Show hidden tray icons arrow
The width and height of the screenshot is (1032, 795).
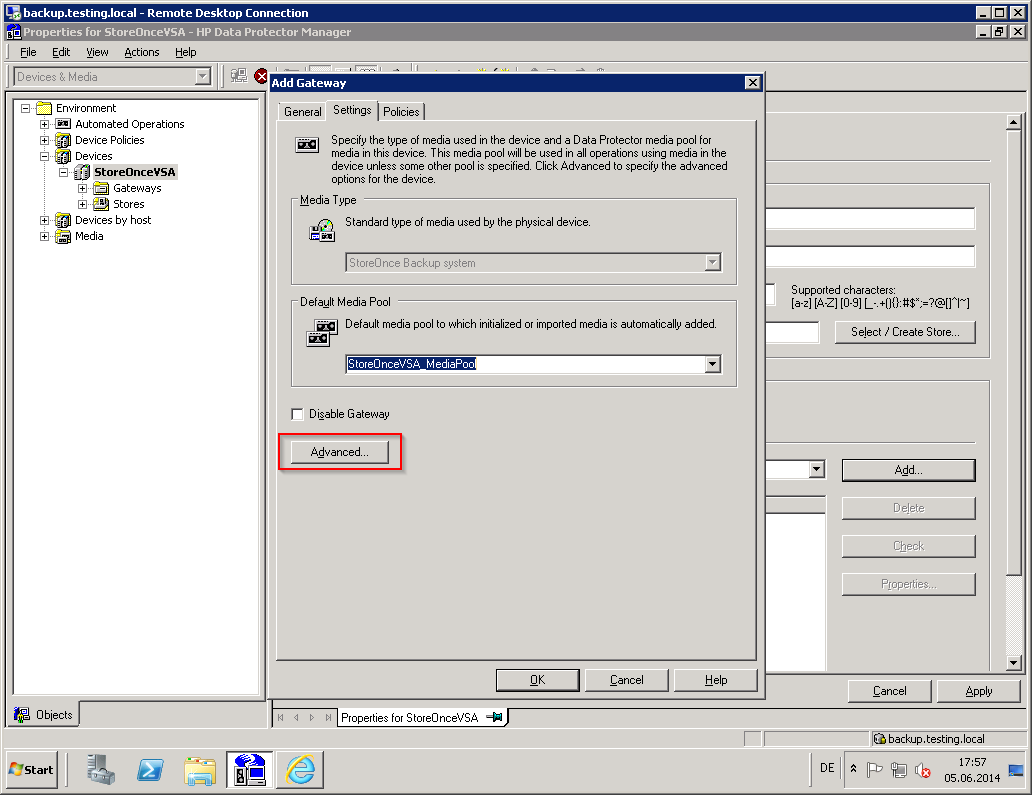pos(853,769)
